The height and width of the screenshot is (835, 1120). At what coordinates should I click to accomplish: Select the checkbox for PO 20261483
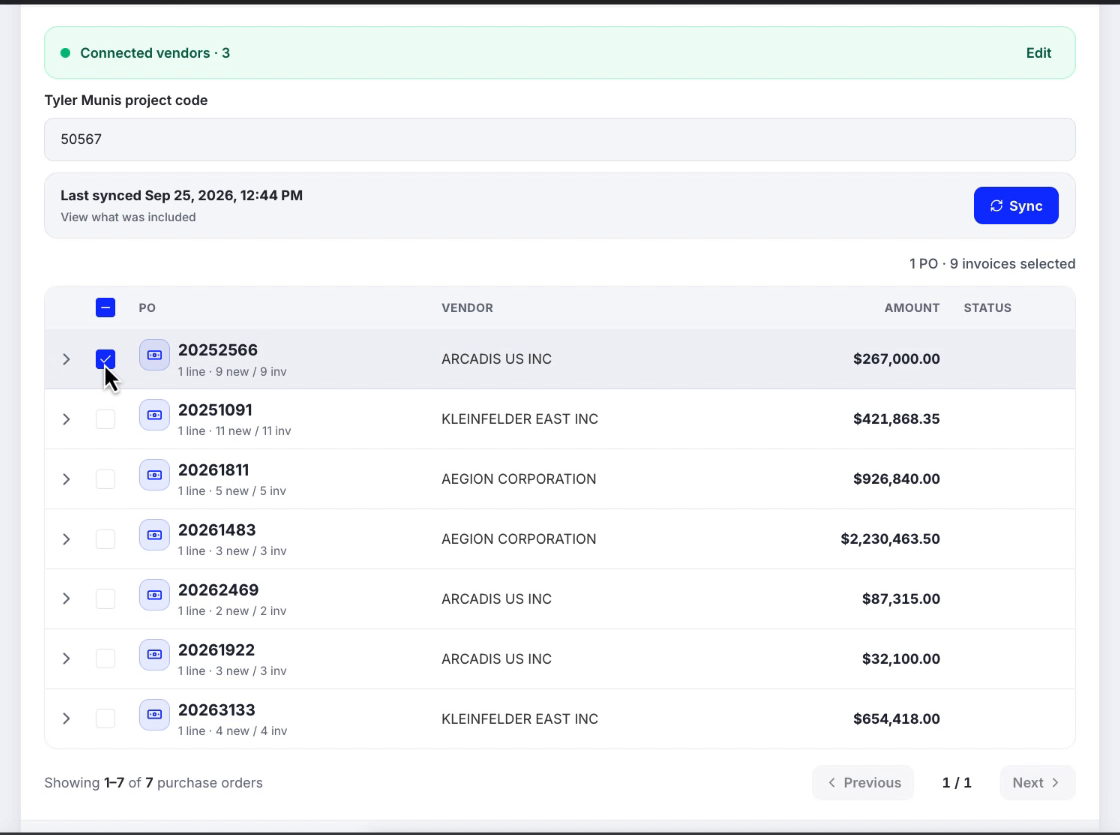point(105,539)
